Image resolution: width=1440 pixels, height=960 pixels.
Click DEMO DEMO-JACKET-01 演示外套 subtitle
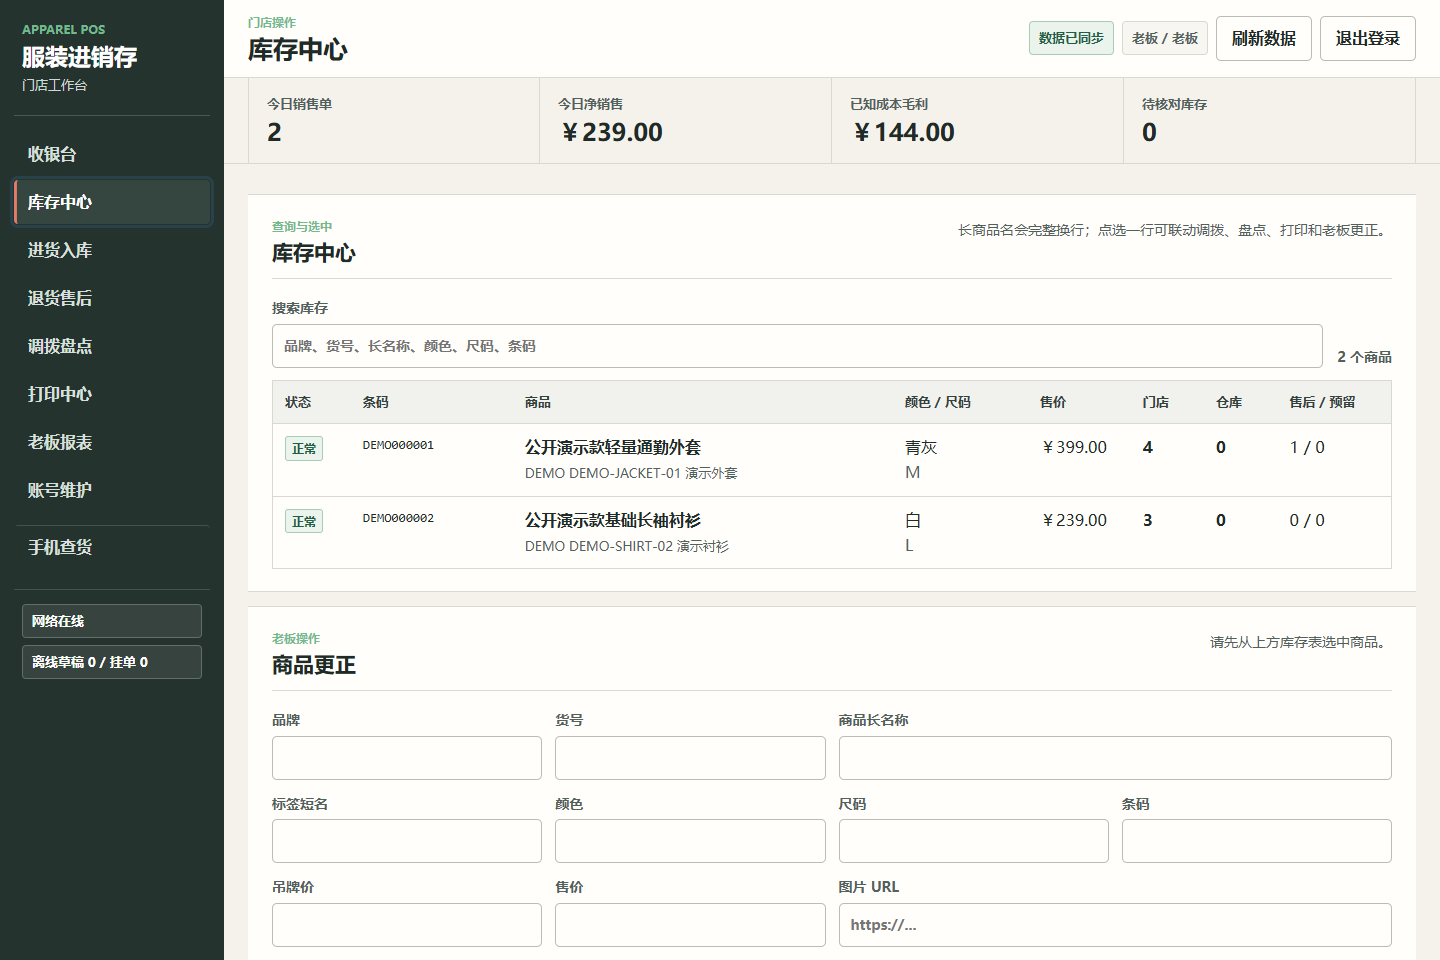tap(631, 473)
